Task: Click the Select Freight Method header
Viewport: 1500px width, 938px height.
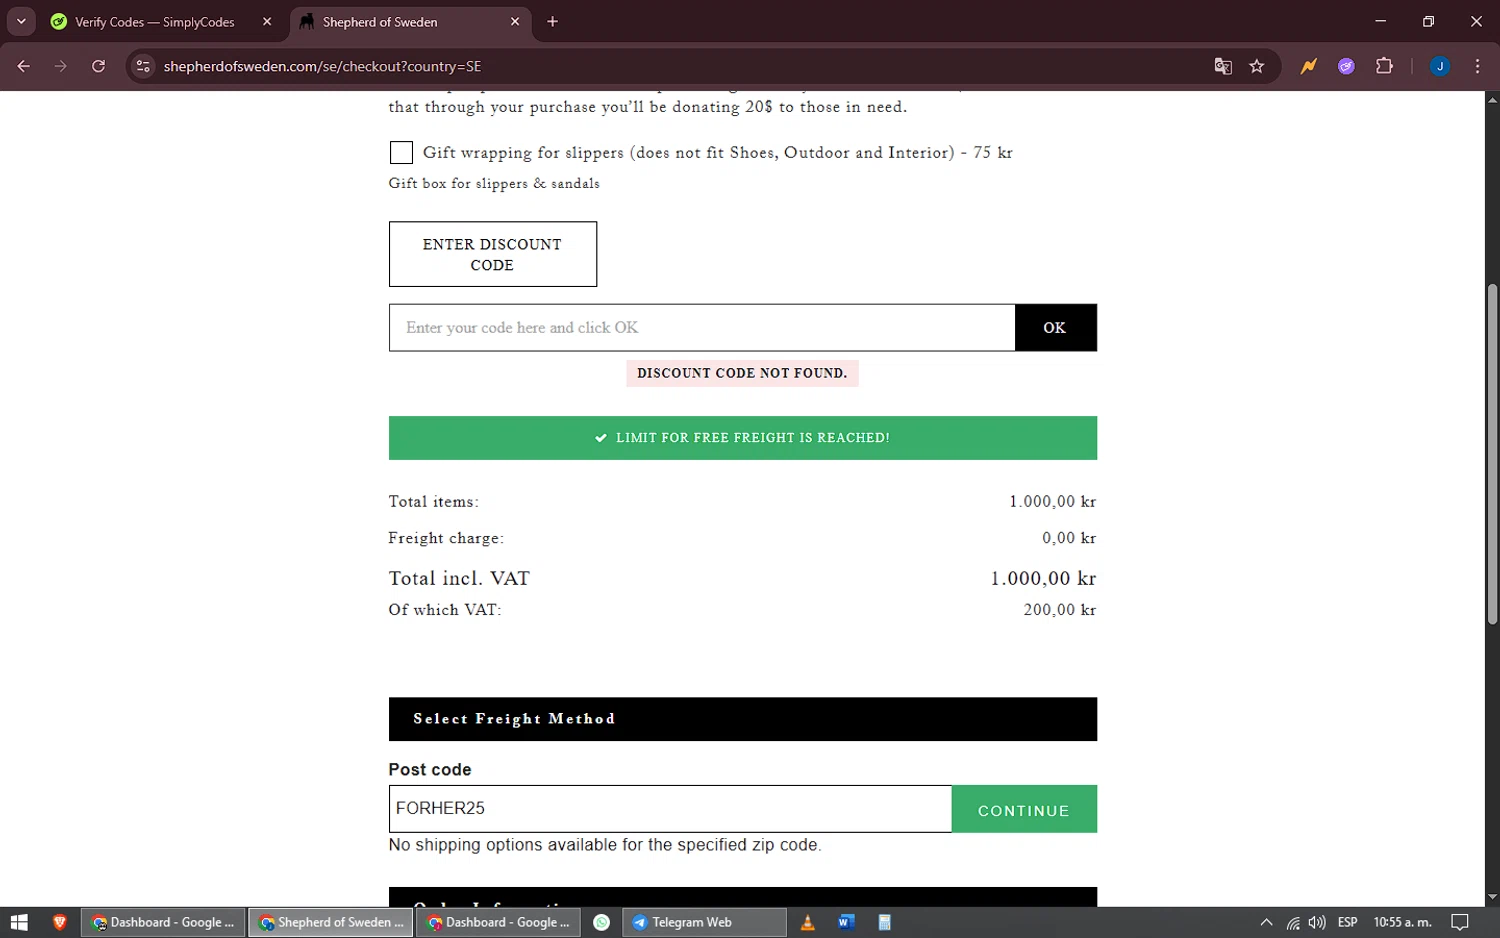Action: click(742, 719)
